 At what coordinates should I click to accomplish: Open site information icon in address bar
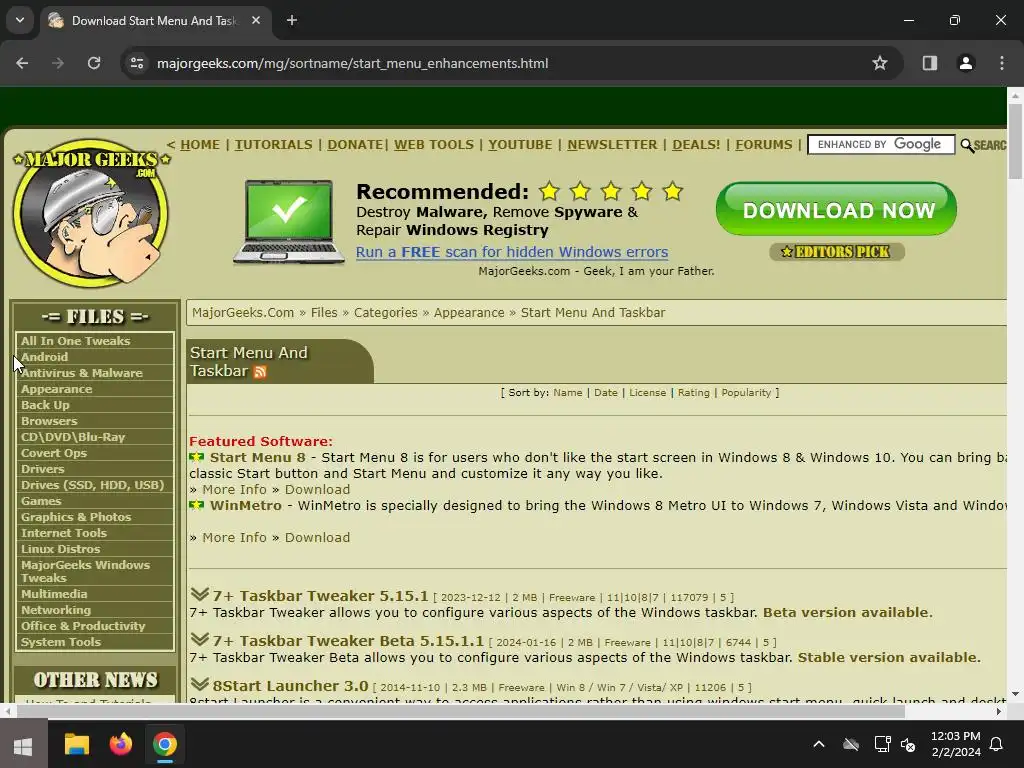click(137, 63)
